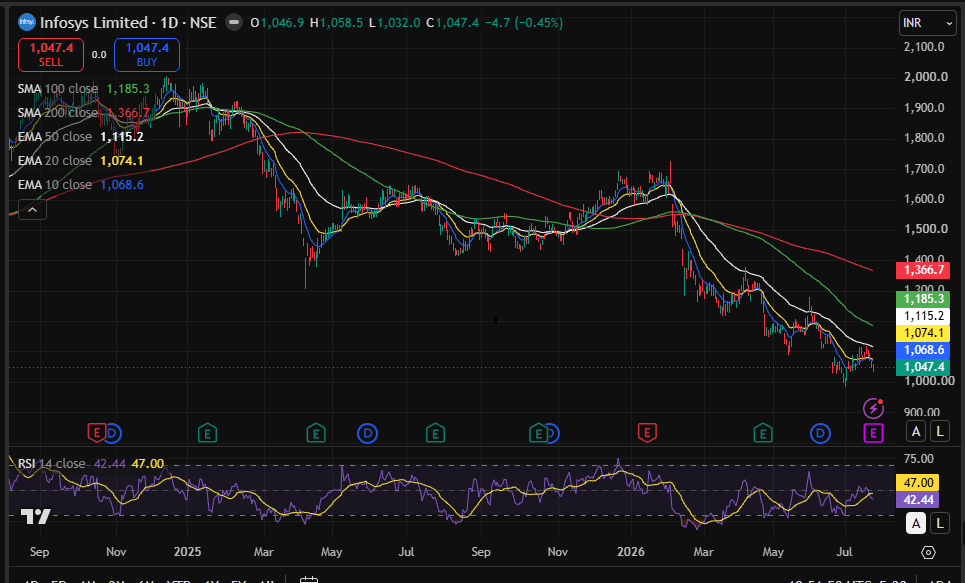Click the yellow 1,074.1 price label

(923, 333)
